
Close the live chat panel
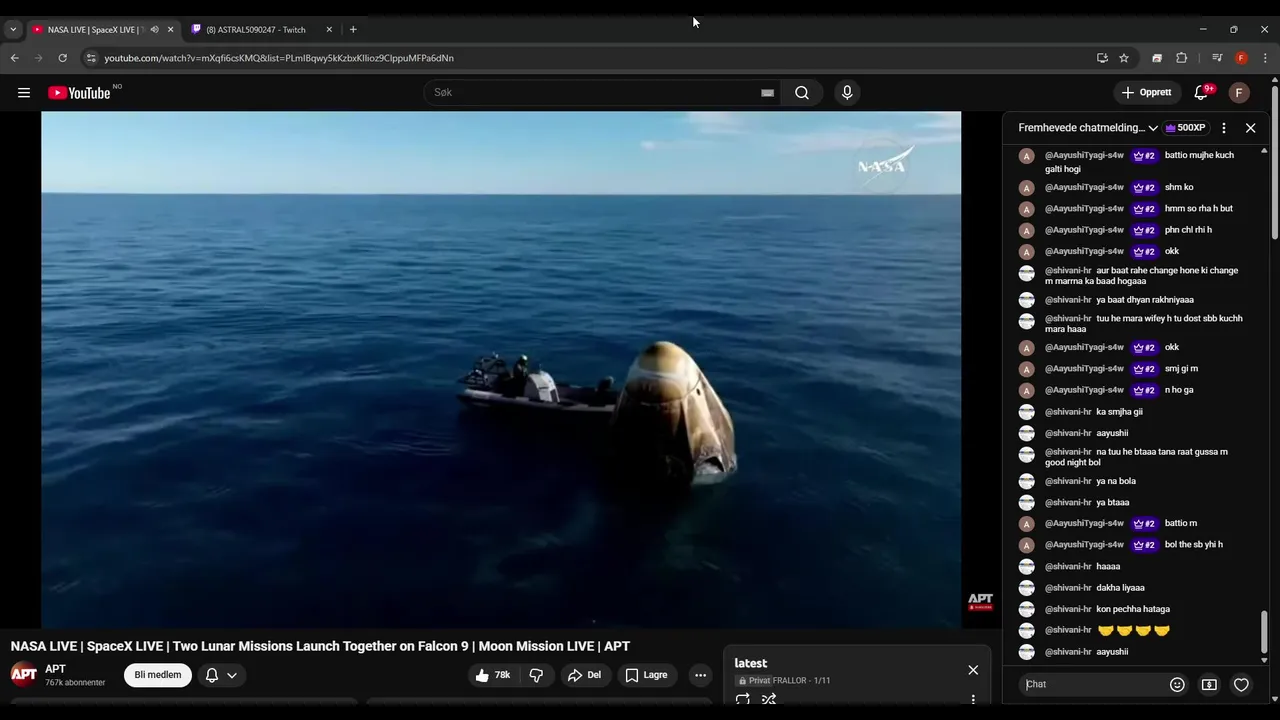(1250, 128)
